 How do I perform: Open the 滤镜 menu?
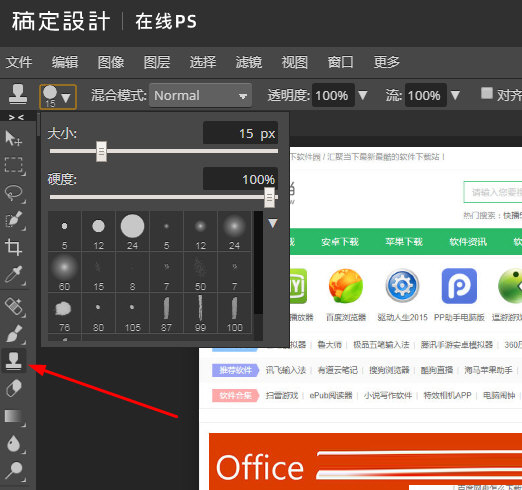[249, 62]
